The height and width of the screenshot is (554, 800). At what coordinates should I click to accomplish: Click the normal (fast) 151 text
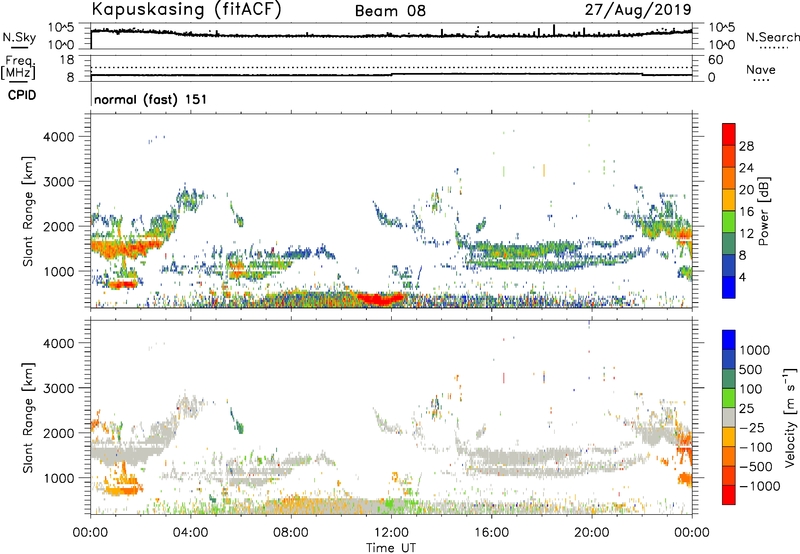(x=151, y=99)
